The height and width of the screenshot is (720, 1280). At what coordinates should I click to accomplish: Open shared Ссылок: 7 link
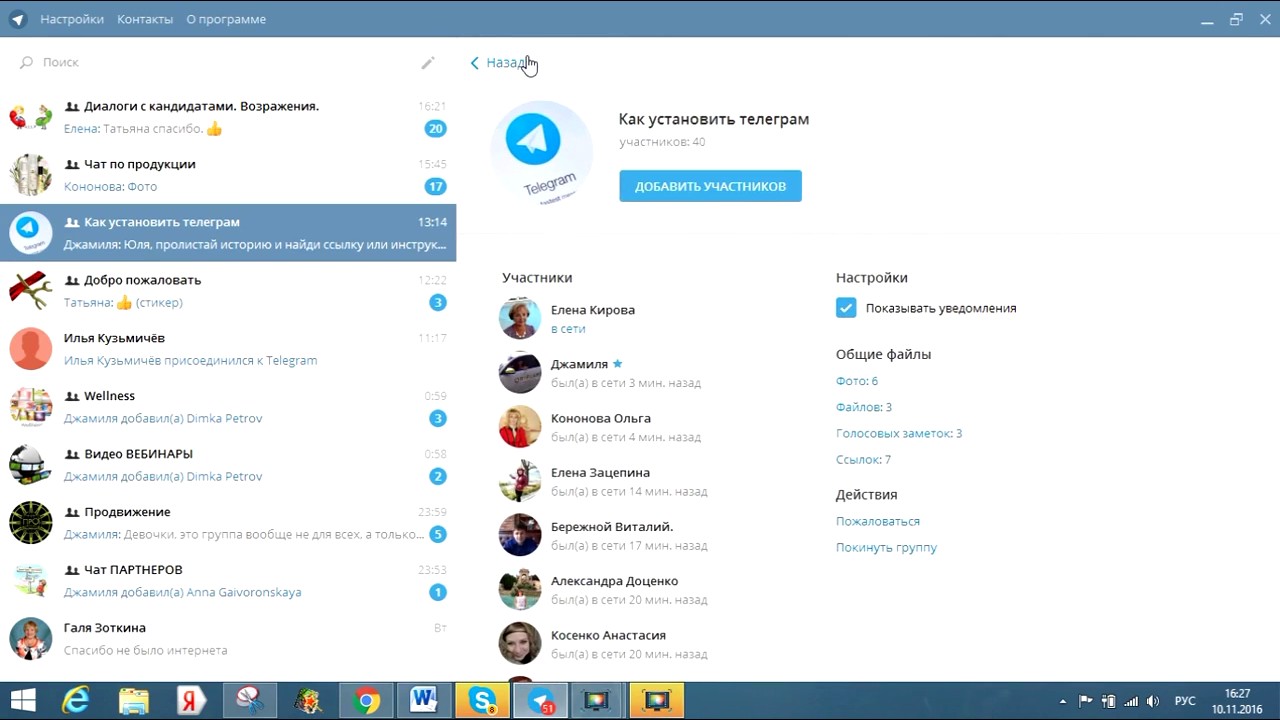point(863,459)
